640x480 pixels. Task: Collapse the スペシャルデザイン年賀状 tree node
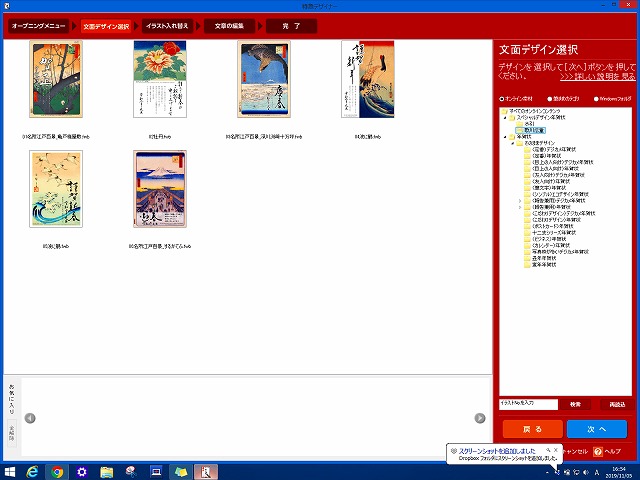click(x=505, y=118)
